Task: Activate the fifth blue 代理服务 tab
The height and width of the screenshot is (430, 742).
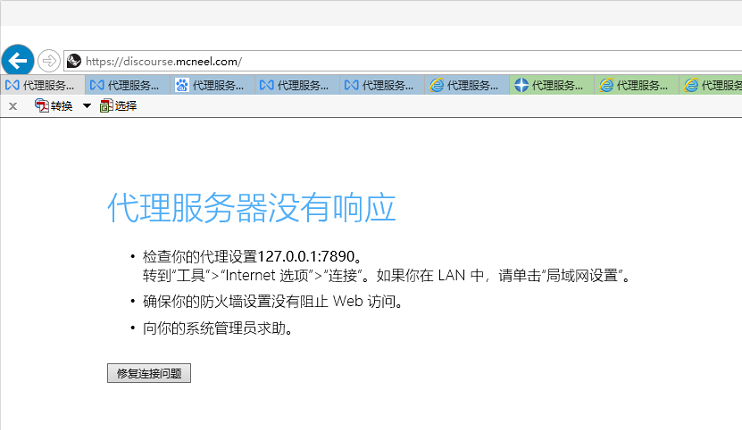Action: 382,85
